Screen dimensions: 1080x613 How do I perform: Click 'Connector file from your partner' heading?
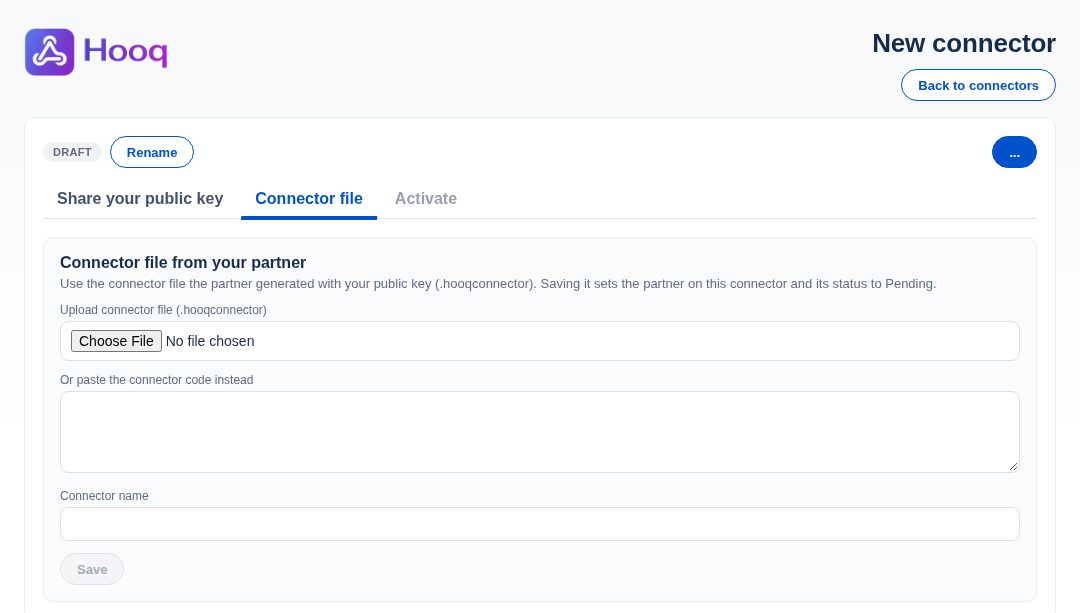coord(183,262)
